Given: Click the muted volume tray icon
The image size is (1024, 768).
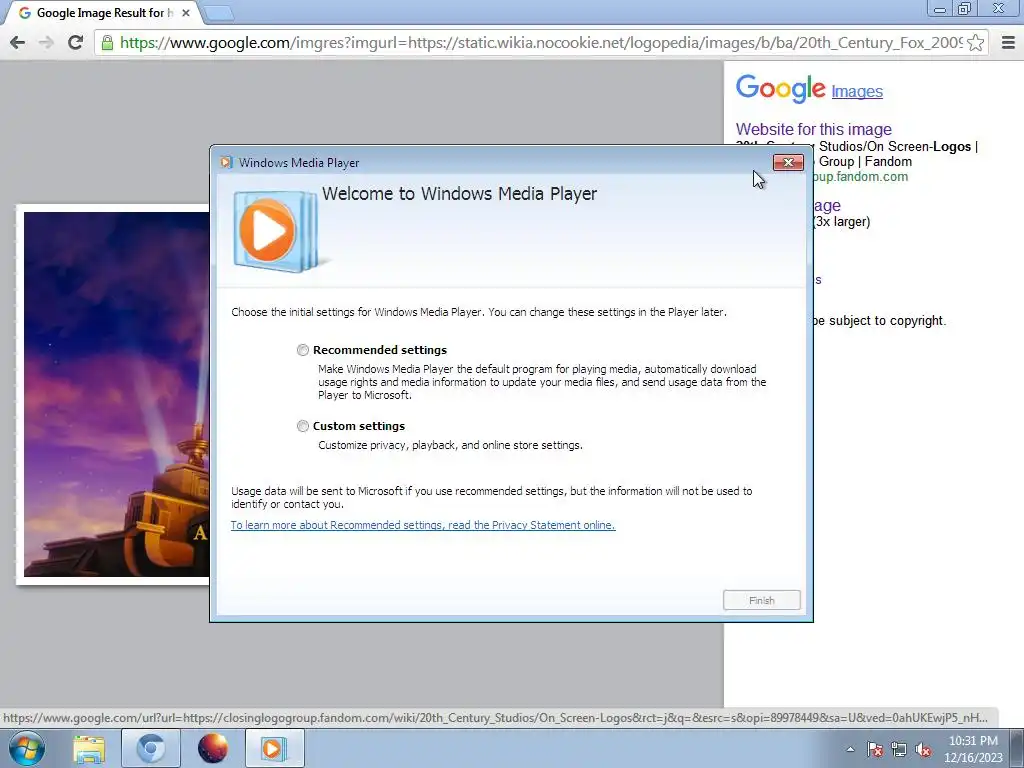Looking at the screenshot, I should (x=923, y=749).
